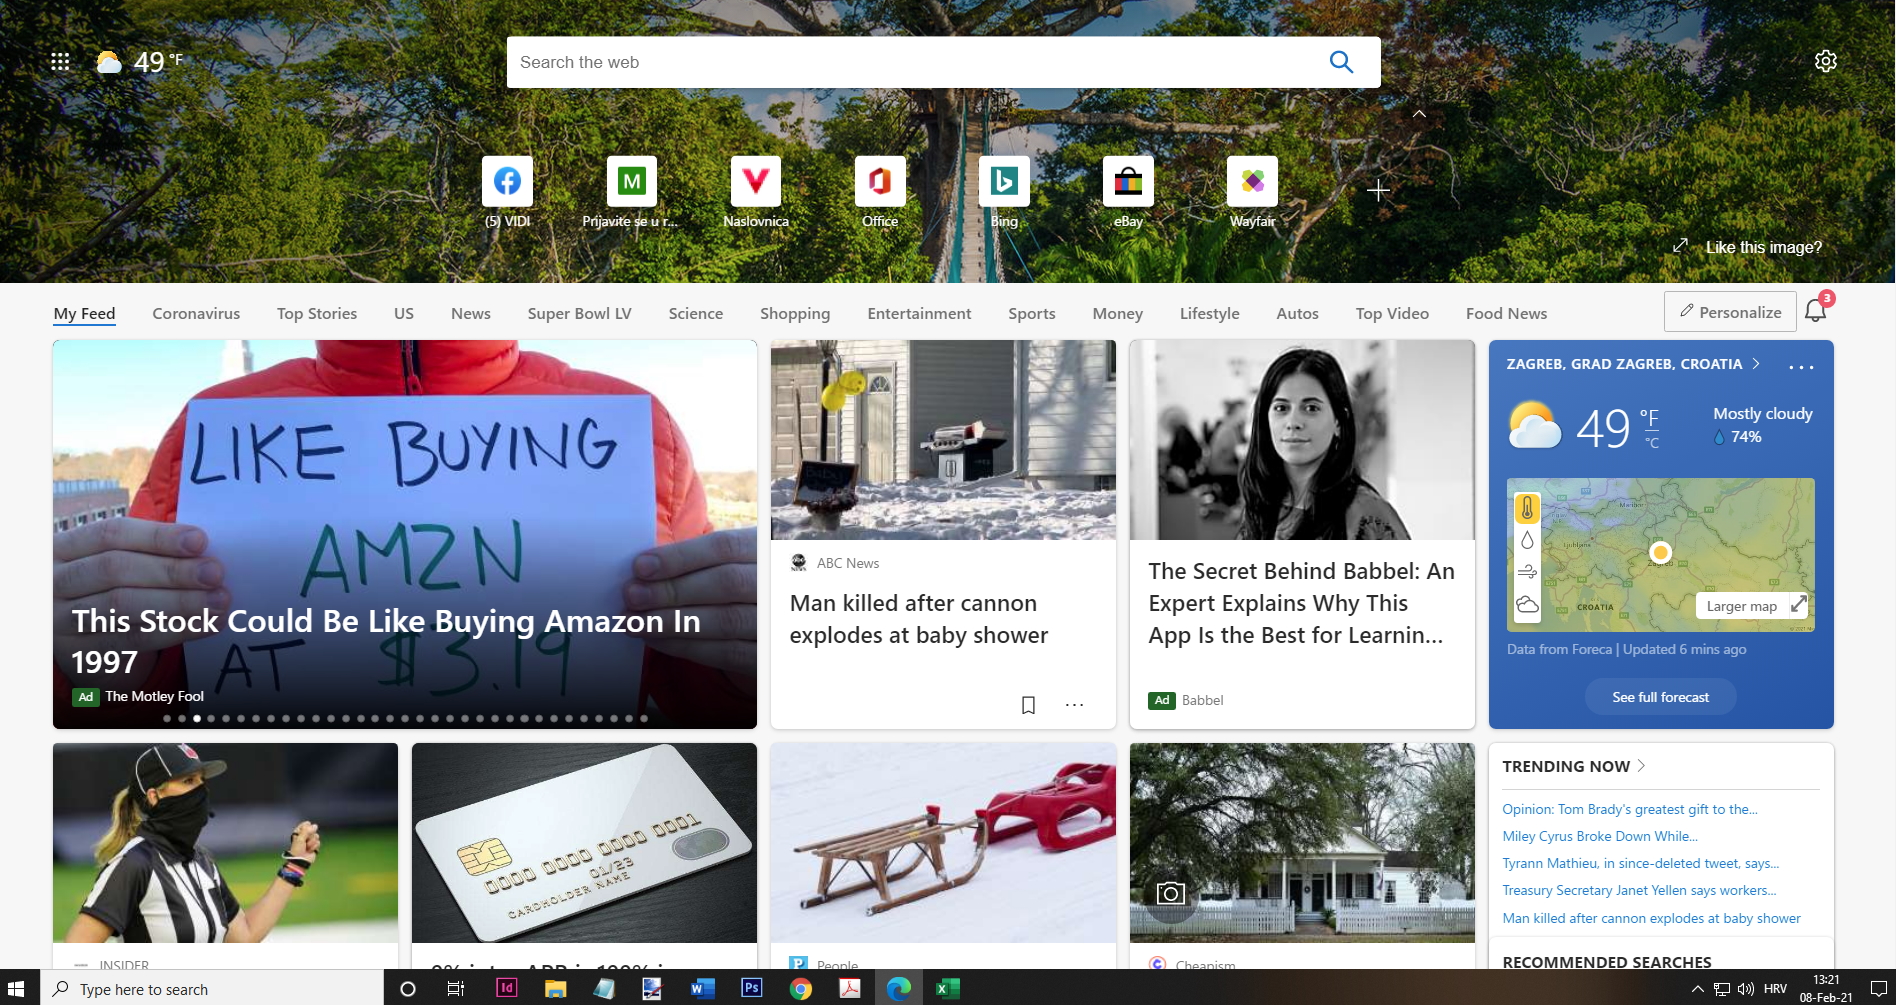Open more options on the ABC News card
This screenshot has width=1896, height=1005.
pyautogui.click(x=1074, y=705)
